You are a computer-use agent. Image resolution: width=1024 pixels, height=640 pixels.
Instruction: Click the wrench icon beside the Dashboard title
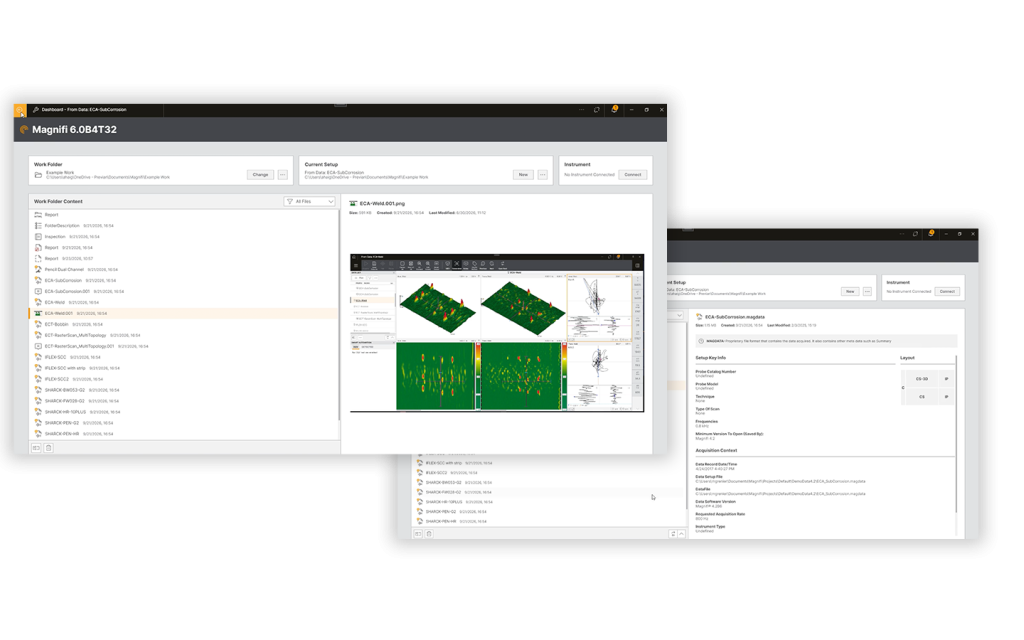[36, 110]
